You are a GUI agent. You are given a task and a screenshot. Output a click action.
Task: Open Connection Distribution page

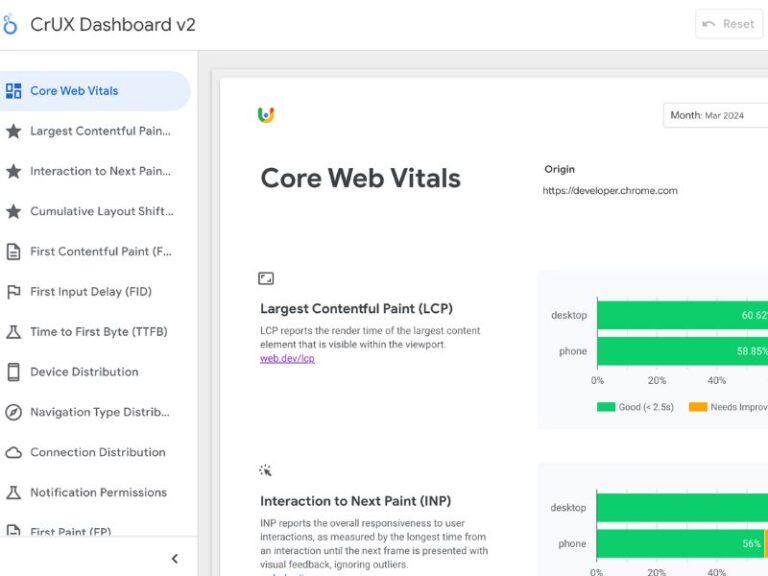[95, 452]
